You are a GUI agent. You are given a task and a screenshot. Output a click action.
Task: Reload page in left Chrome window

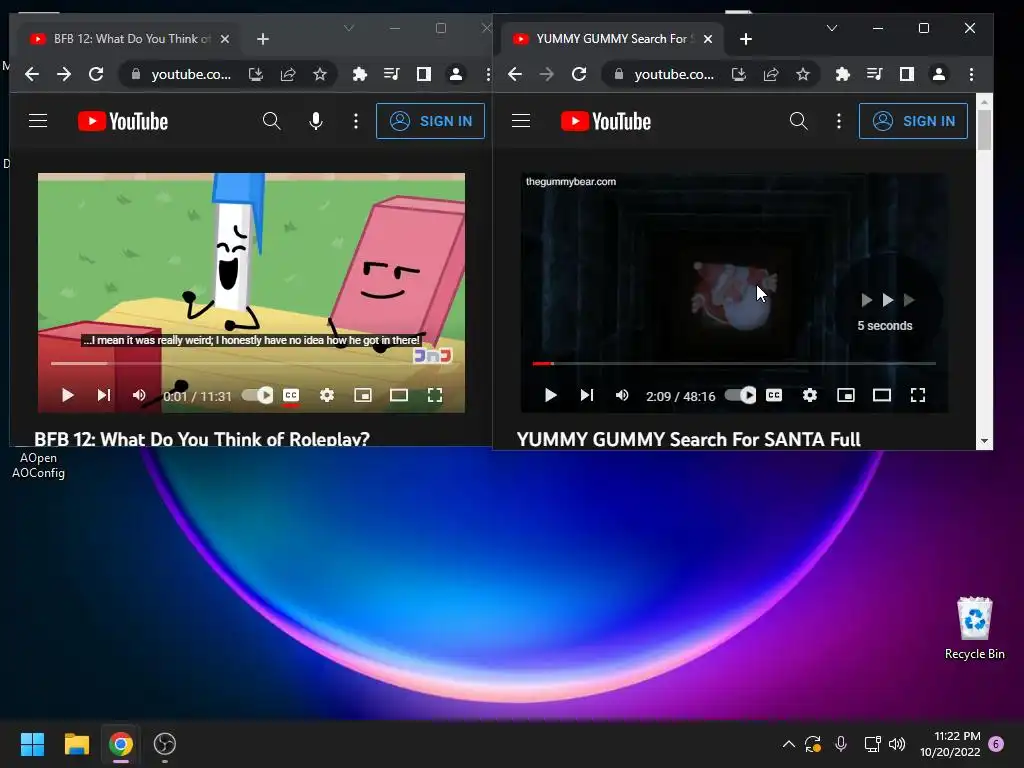coord(96,74)
